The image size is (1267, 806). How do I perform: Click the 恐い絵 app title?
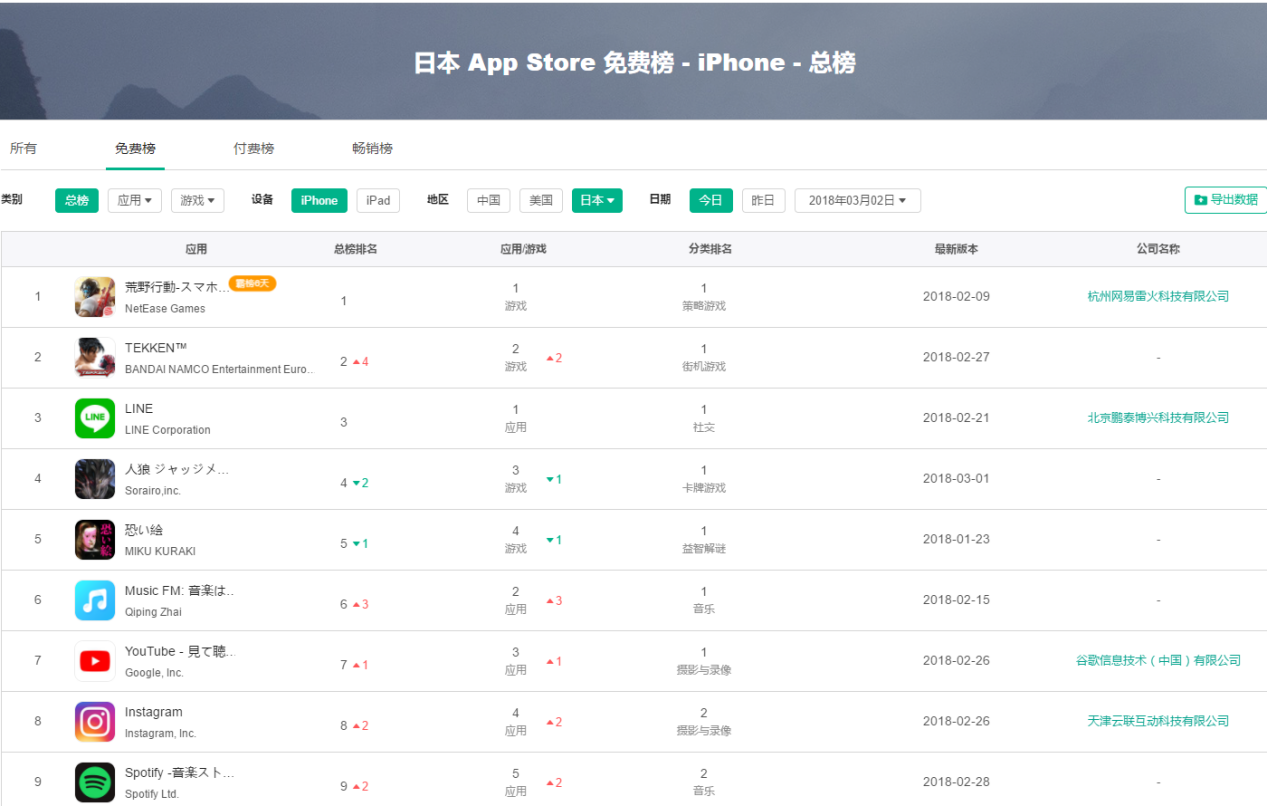click(x=144, y=530)
